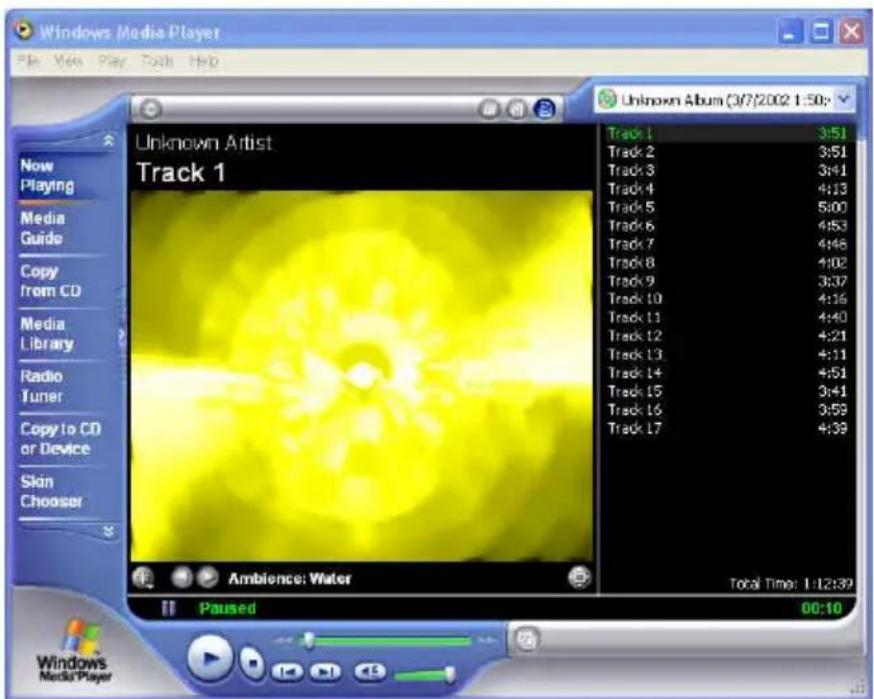Click the yellow visualization display

click(362, 377)
